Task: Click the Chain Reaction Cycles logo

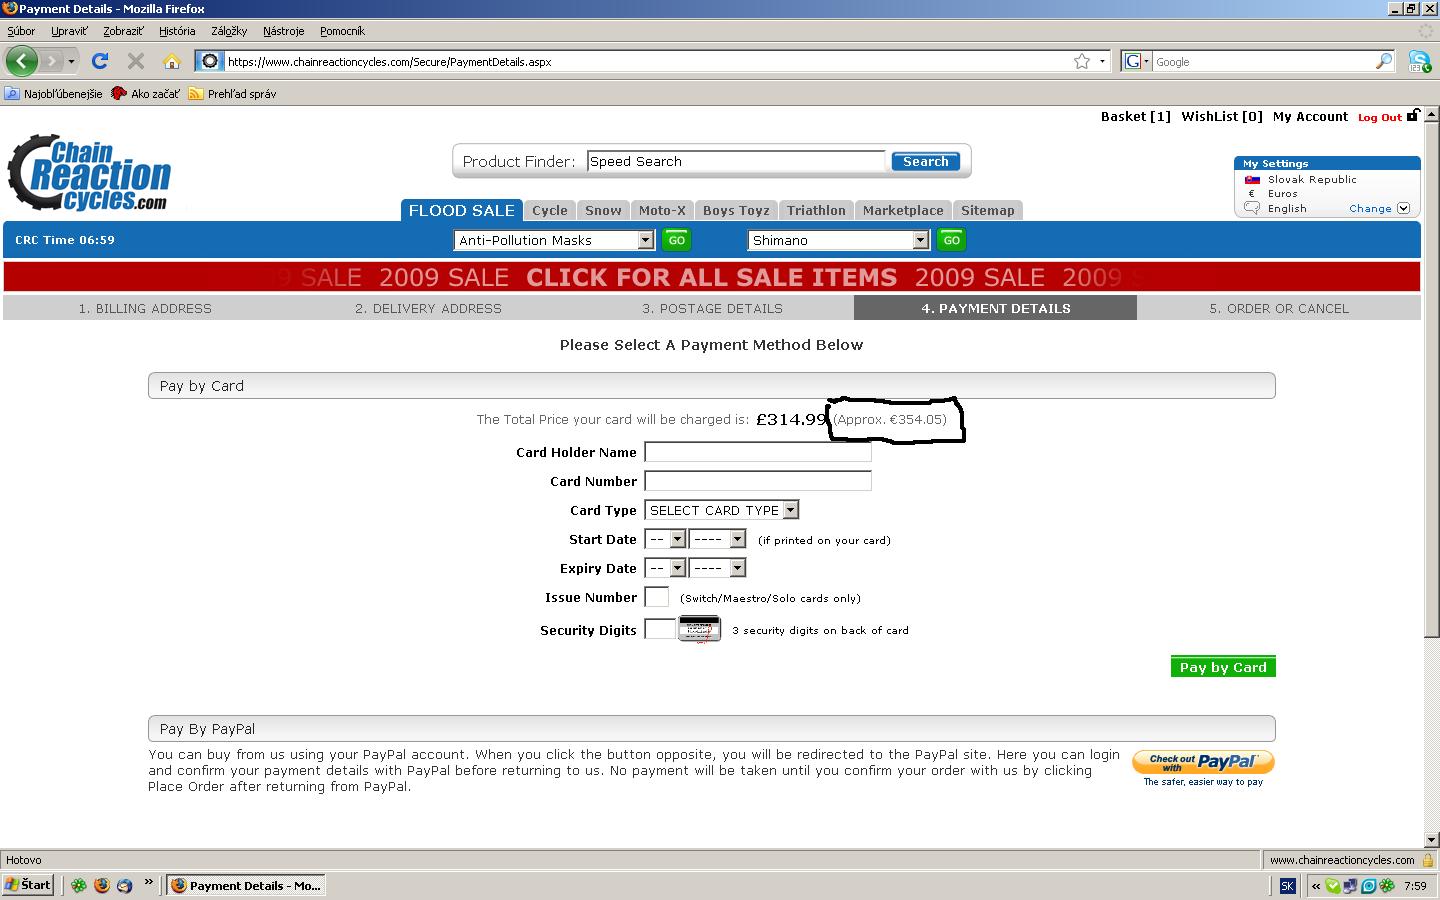Action: (90, 174)
